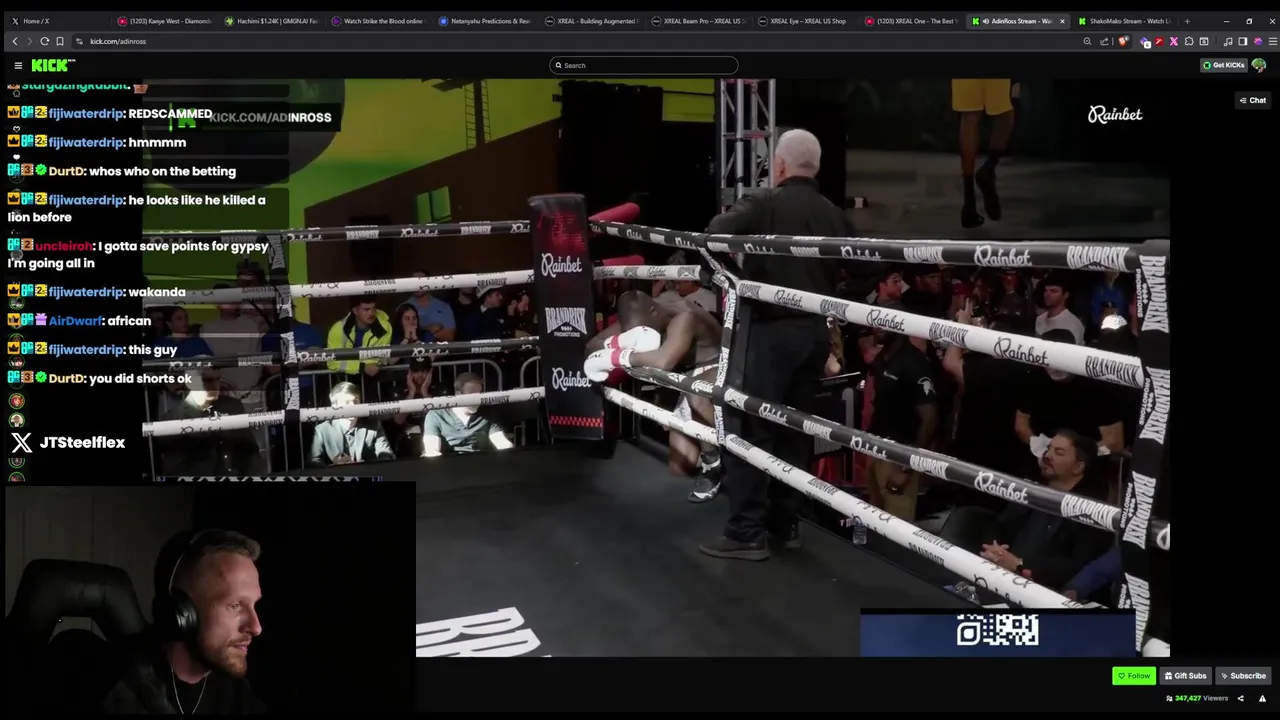Click the zoom magnifier in the address bar
The image size is (1280, 720).
tap(1087, 41)
